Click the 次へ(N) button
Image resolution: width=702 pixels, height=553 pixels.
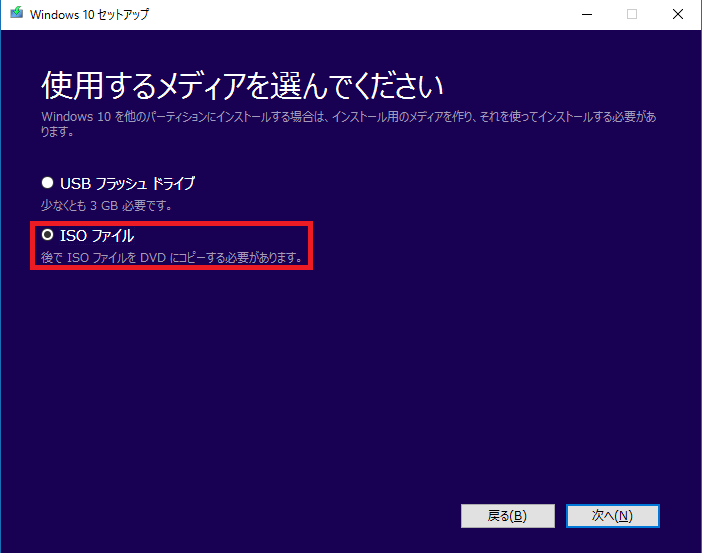click(x=612, y=516)
